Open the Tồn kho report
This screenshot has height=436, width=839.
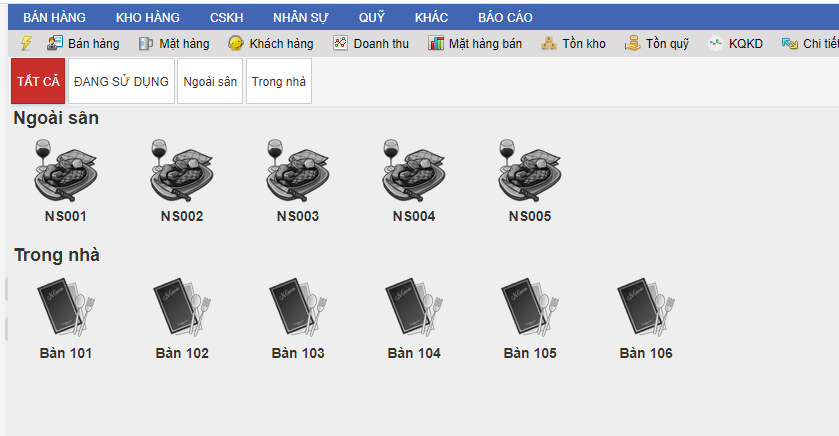click(x=573, y=43)
